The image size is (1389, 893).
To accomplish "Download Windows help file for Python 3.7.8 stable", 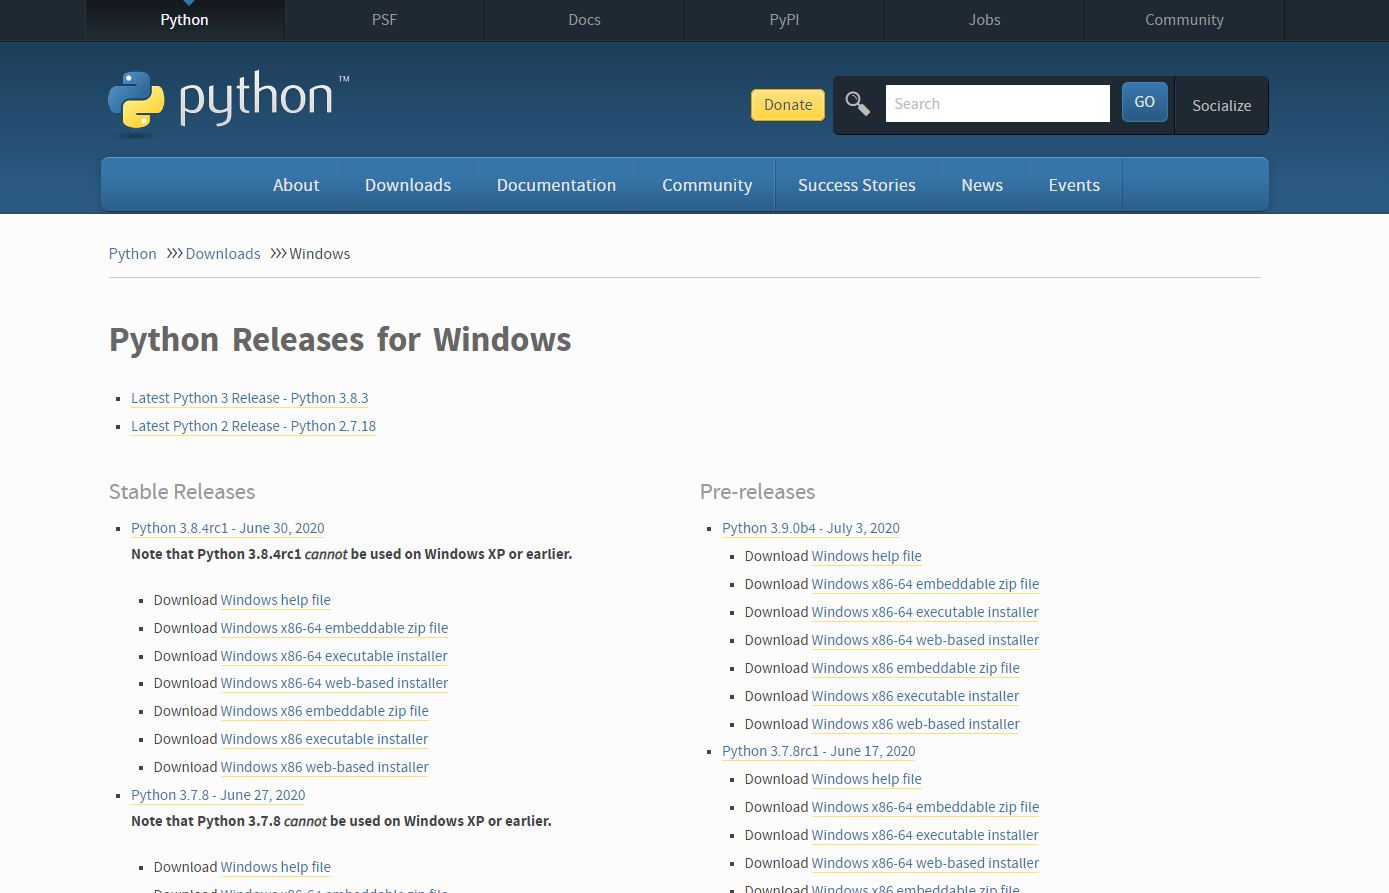I will tap(276, 867).
